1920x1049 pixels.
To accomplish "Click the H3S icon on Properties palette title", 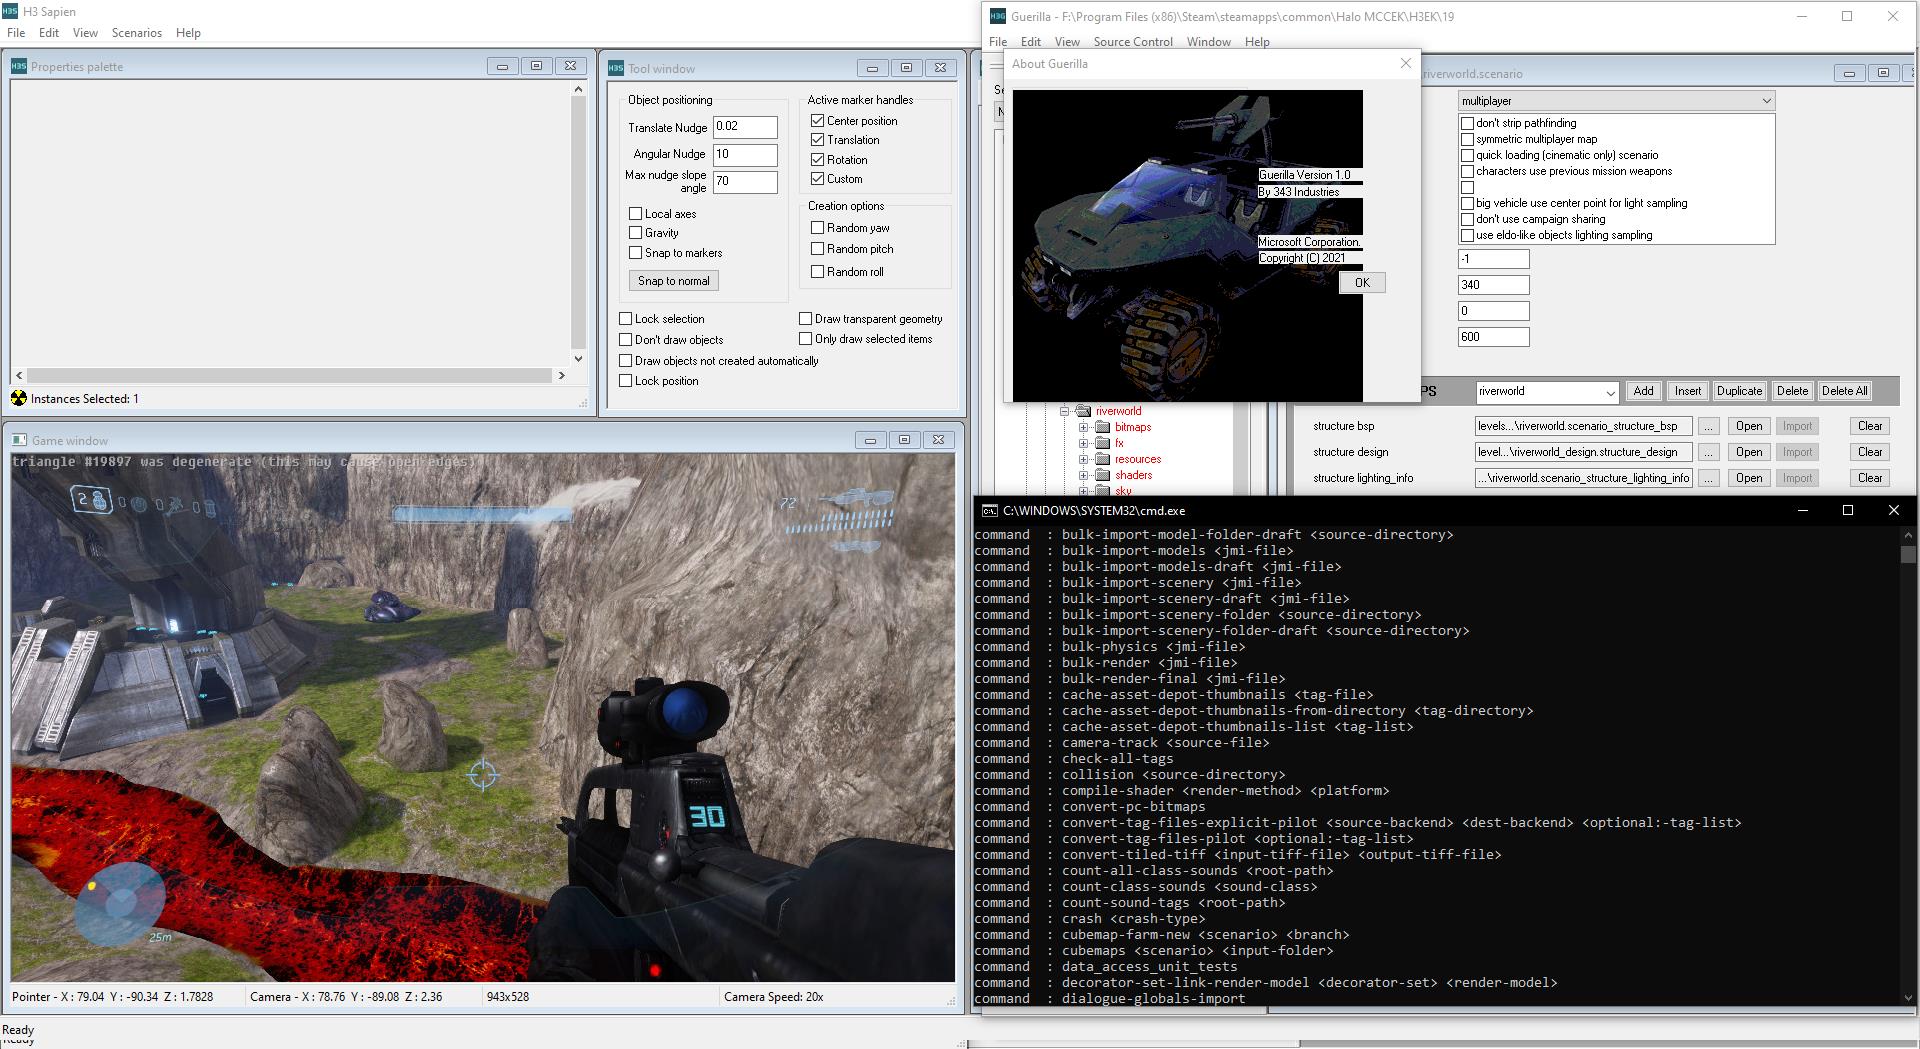I will [x=19, y=66].
